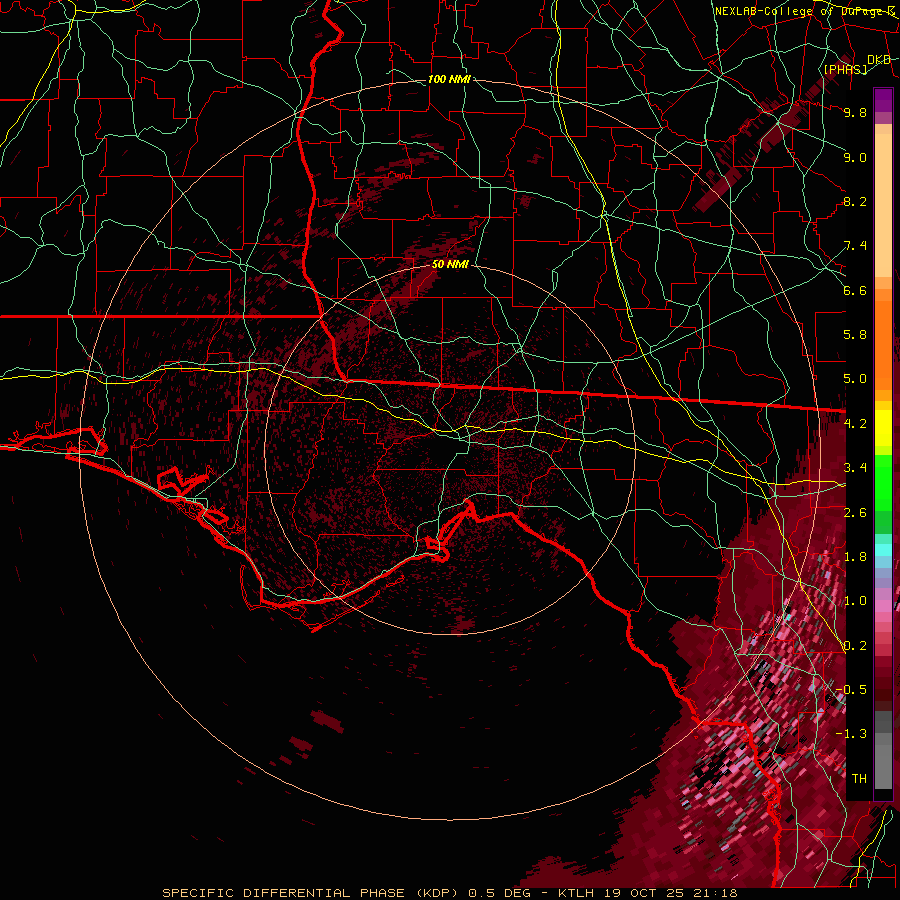
Task: Click the 1.0 value on the scale
Action: 855,601
